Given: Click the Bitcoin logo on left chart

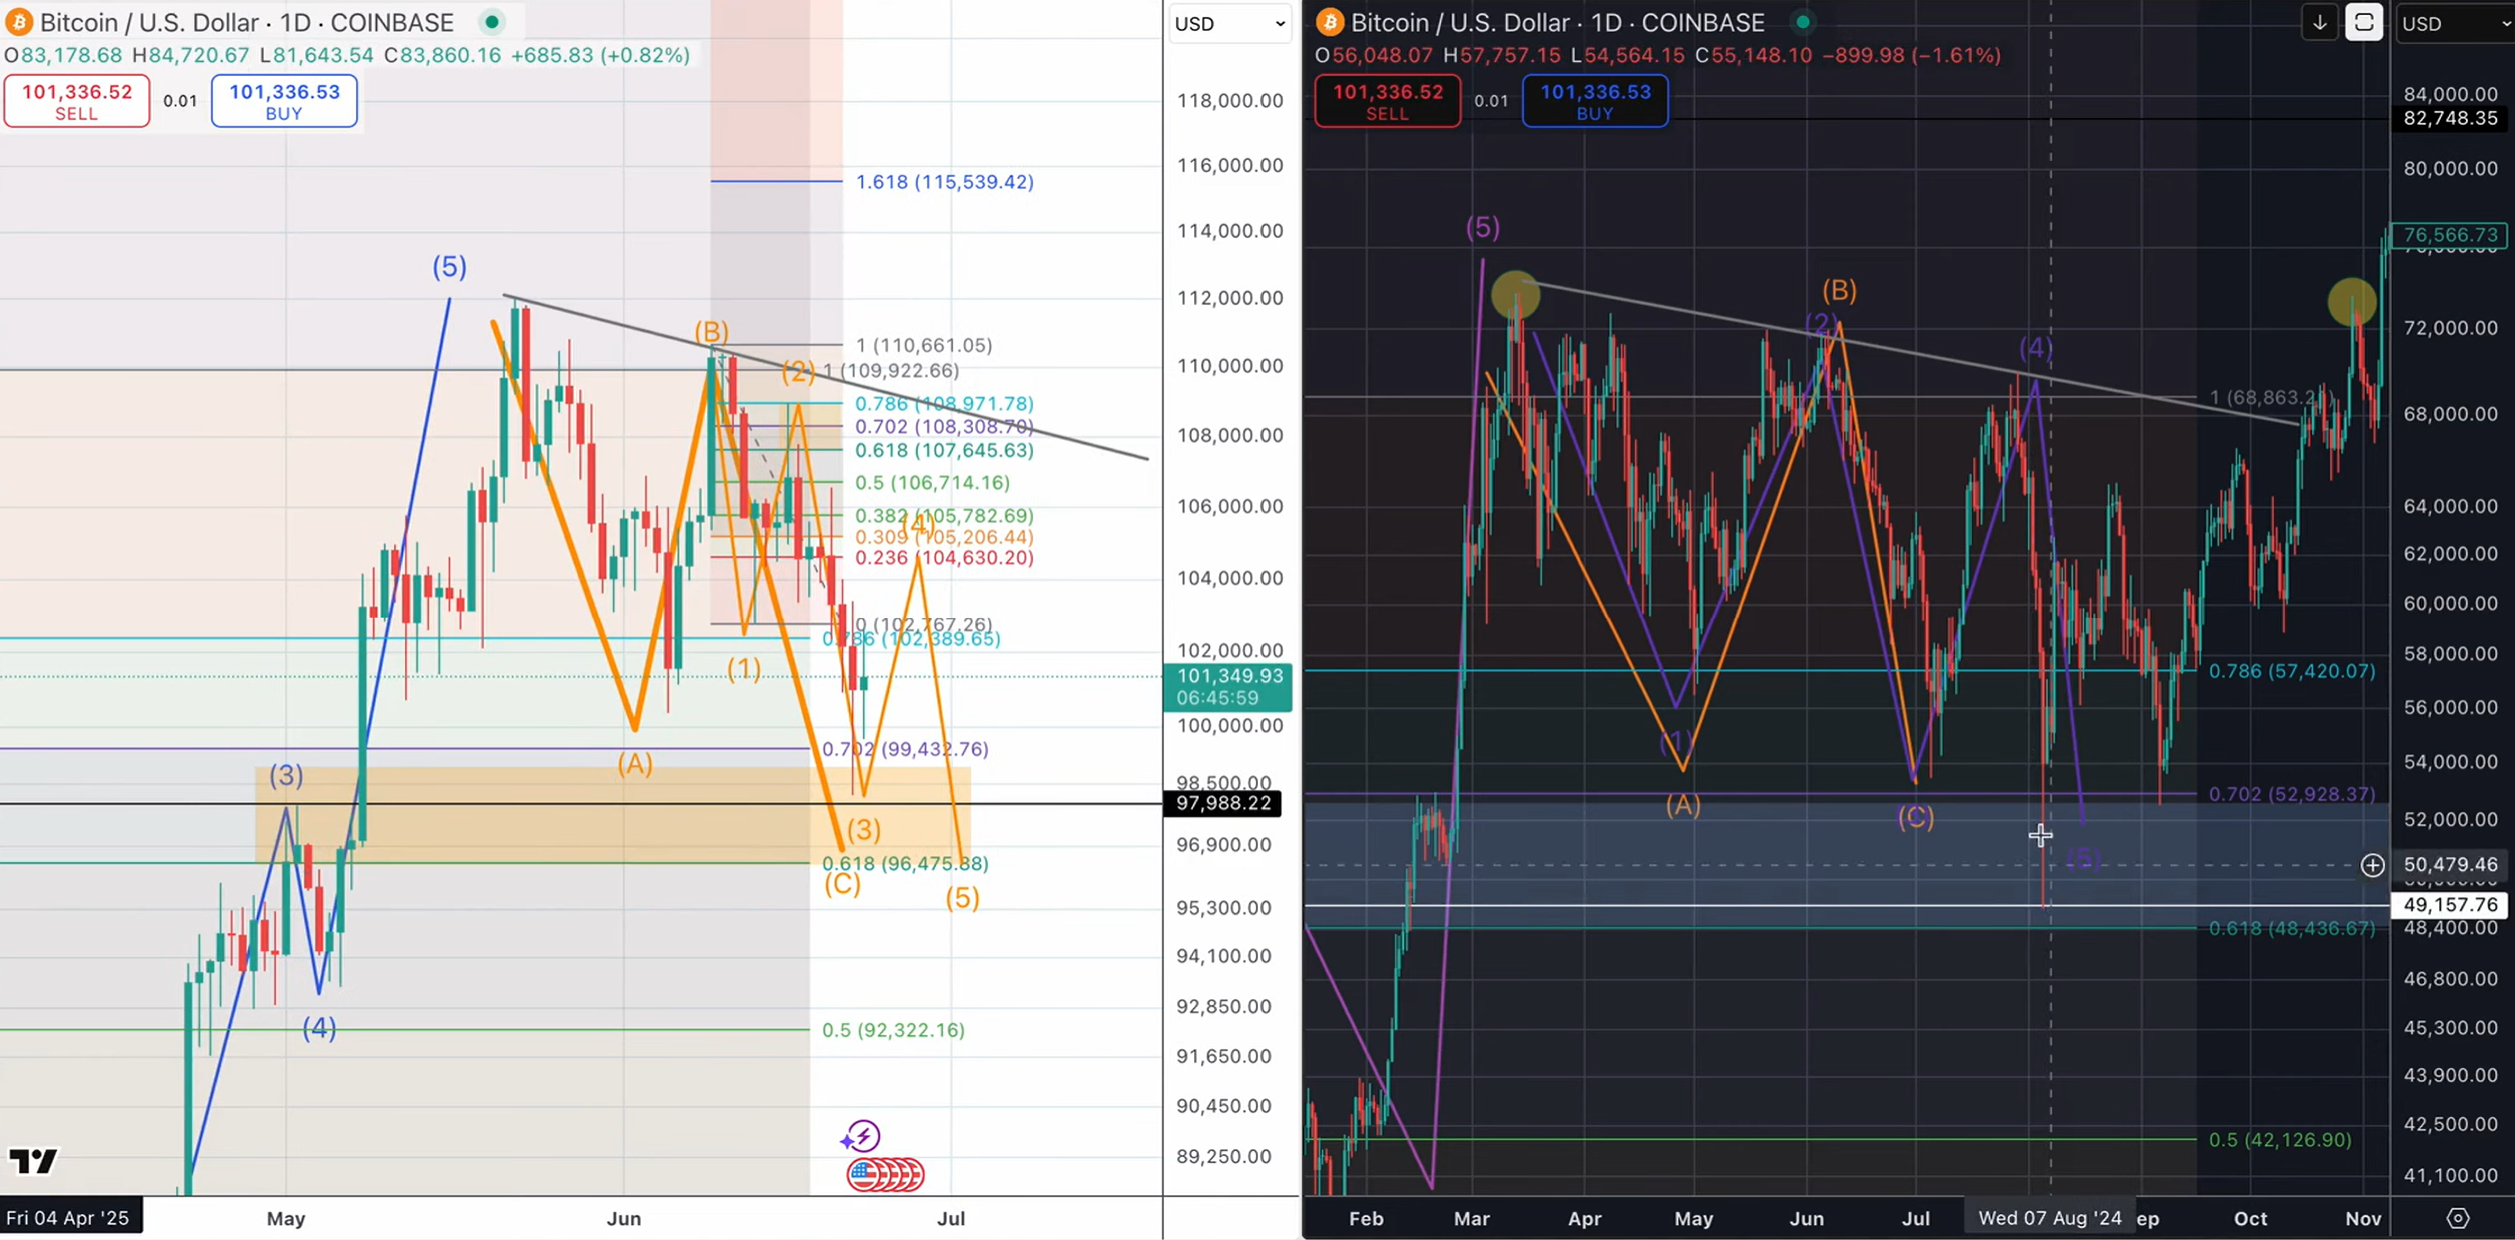Looking at the screenshot, I should coord(19,22).
